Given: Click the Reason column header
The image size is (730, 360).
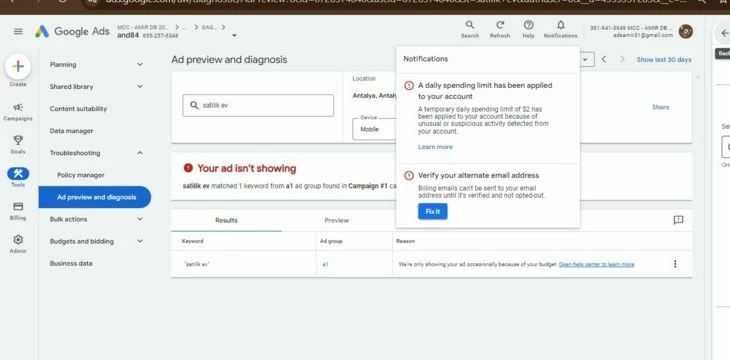Looking at the screenshot, I should [405, 241].
